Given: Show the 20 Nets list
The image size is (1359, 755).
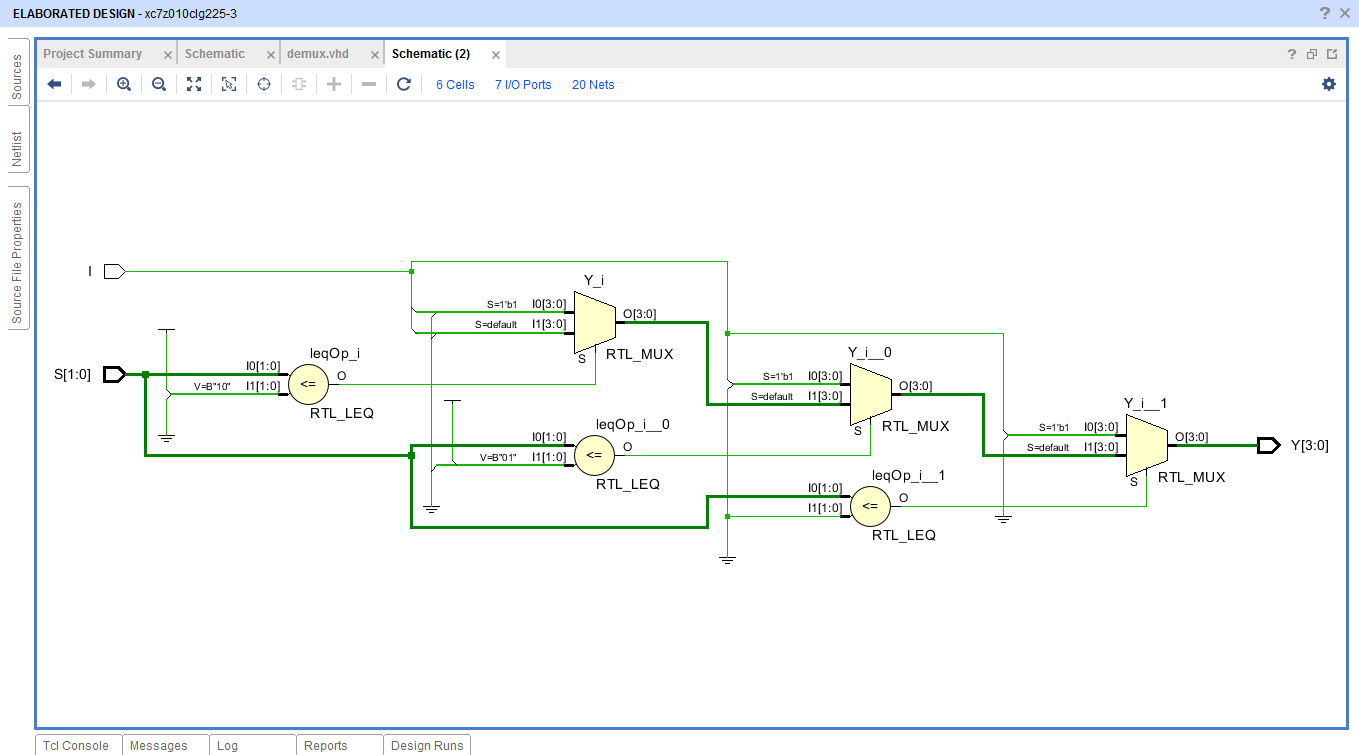Looking at the screenshot, I should pyautogui.click(x=593, y=85).
